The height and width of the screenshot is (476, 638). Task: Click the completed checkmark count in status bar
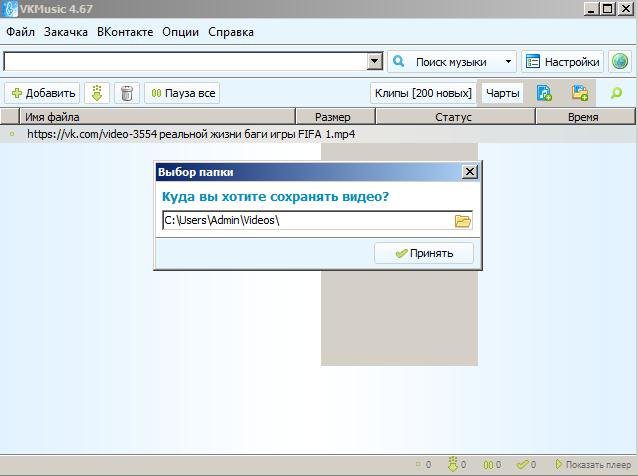pyautogui.click(x=526, y=464)
